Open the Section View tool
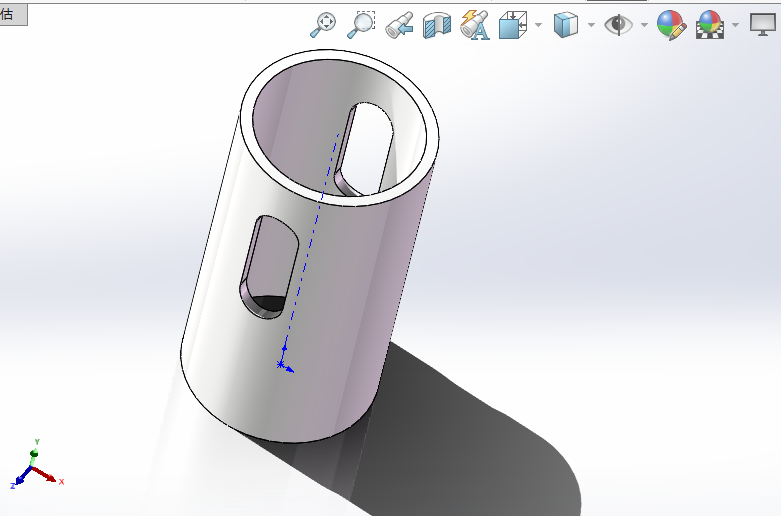This screenshot has height=516, width=781. pos(437,25)
